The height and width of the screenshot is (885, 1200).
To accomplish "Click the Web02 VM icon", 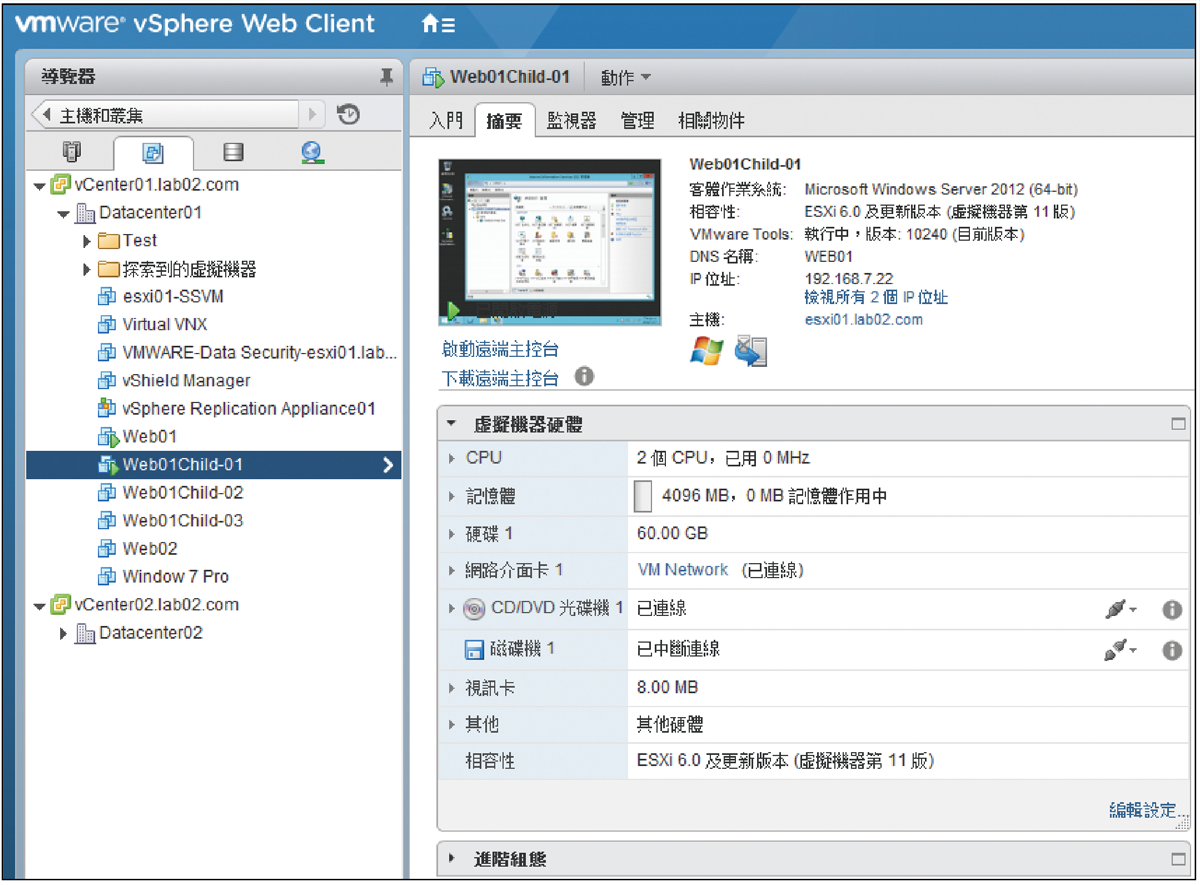I will click(x=108, y=549).
